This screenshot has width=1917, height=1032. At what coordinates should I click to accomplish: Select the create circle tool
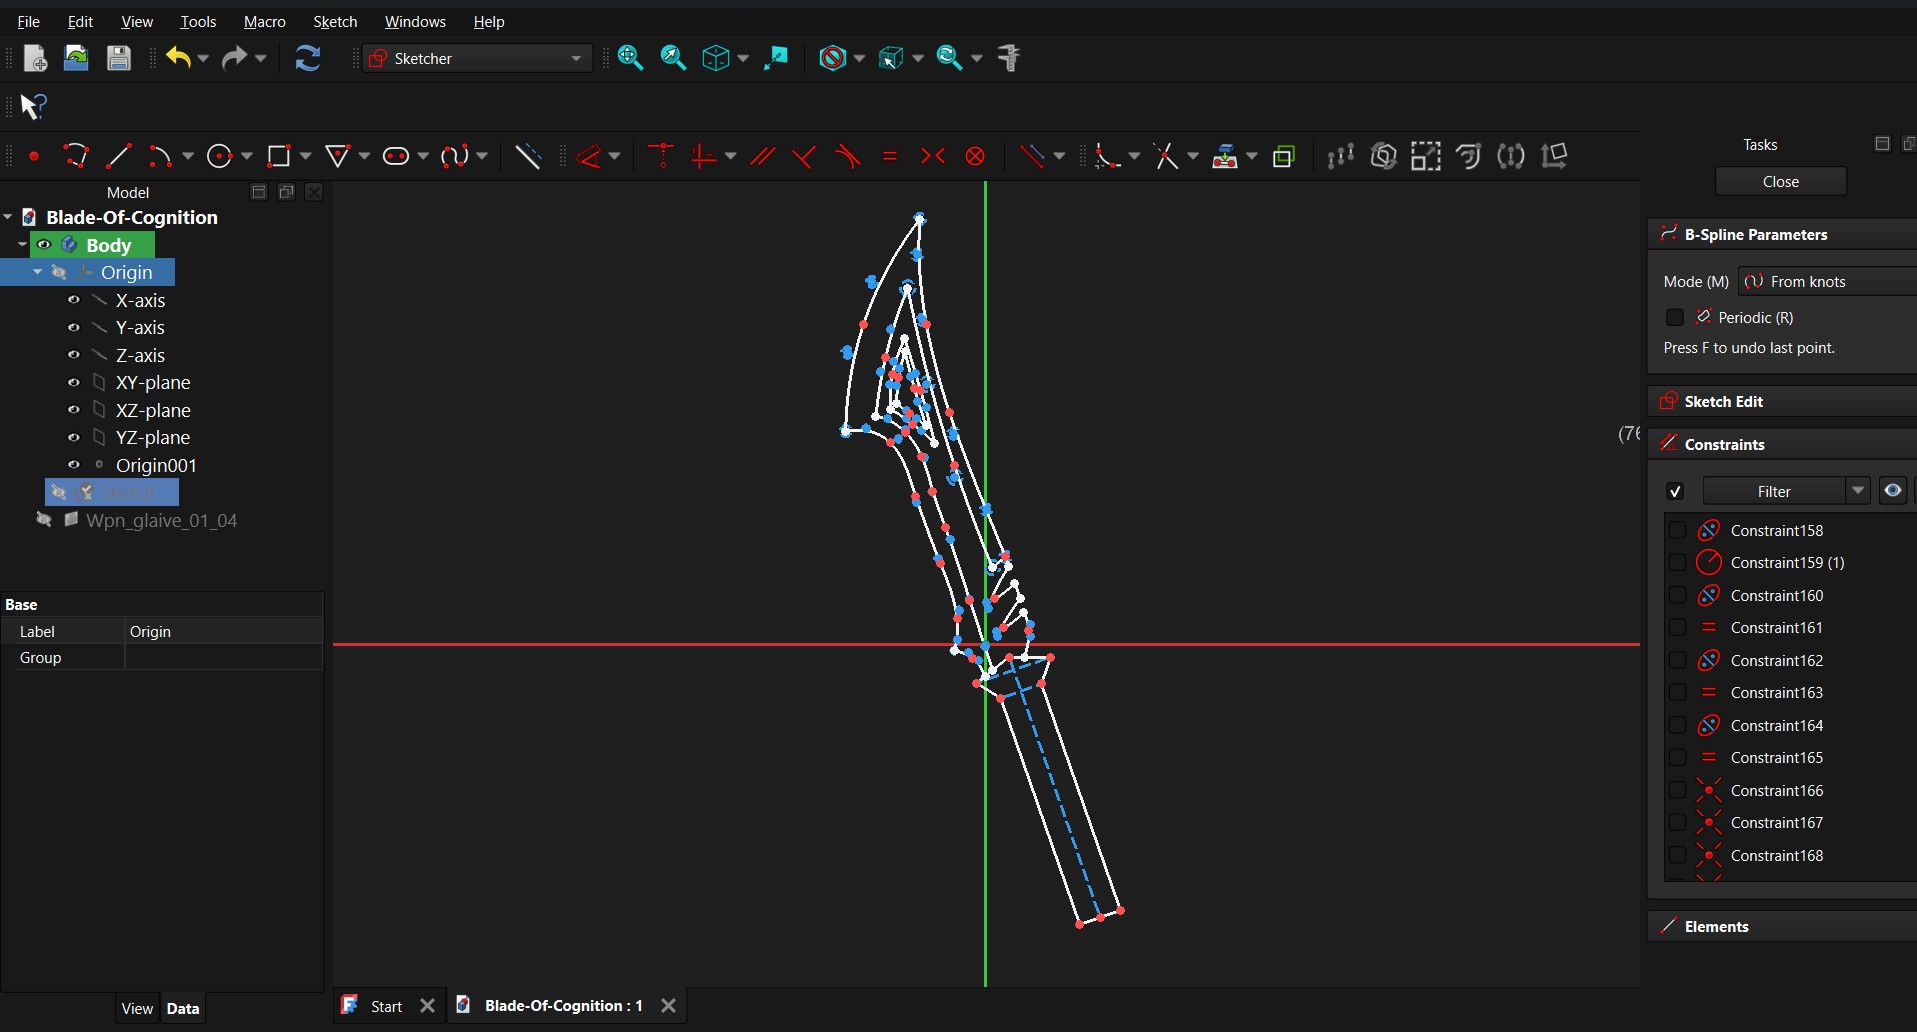[x=219, y=156]
